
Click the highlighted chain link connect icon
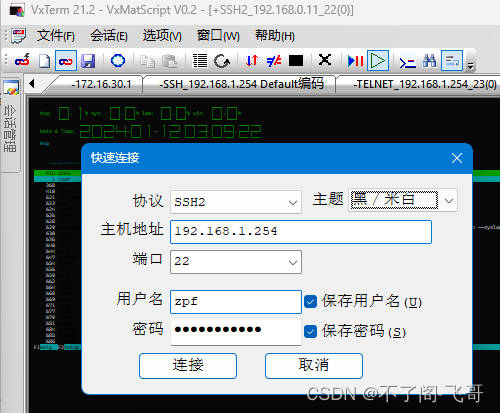(x=66, y=61)
